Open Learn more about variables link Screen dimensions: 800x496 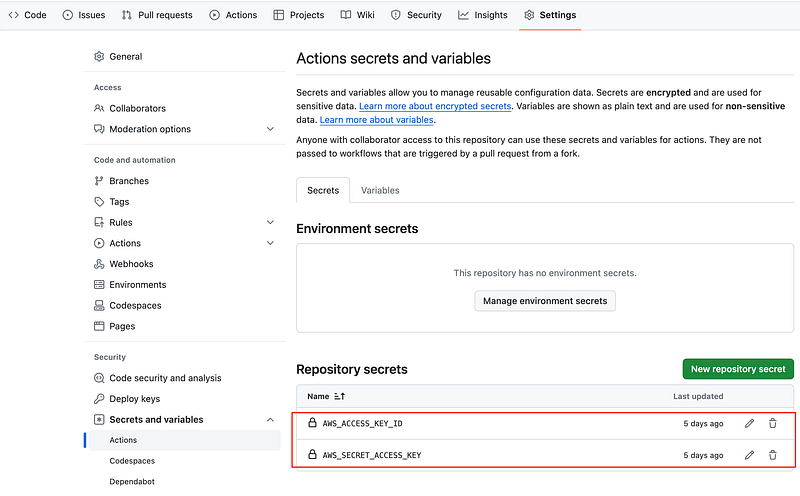click(x=377, y=120)
